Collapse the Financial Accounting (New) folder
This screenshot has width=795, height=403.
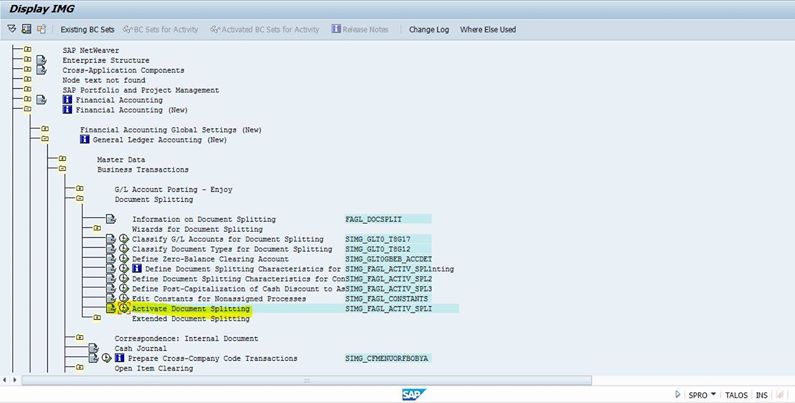[x=27, y=109]
